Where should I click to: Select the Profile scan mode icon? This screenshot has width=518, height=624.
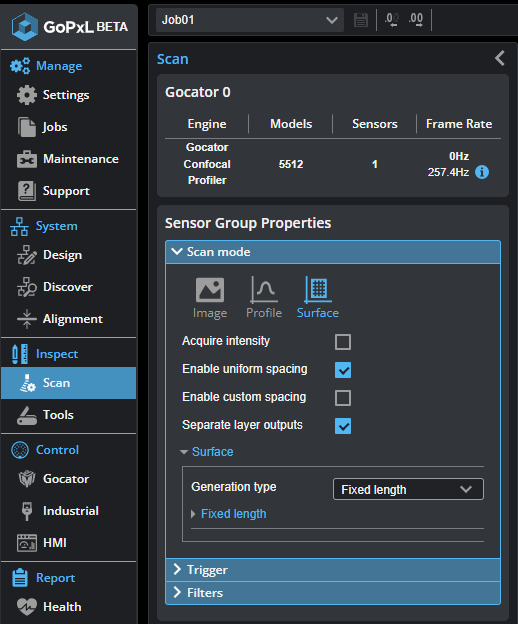coord(264,290)
